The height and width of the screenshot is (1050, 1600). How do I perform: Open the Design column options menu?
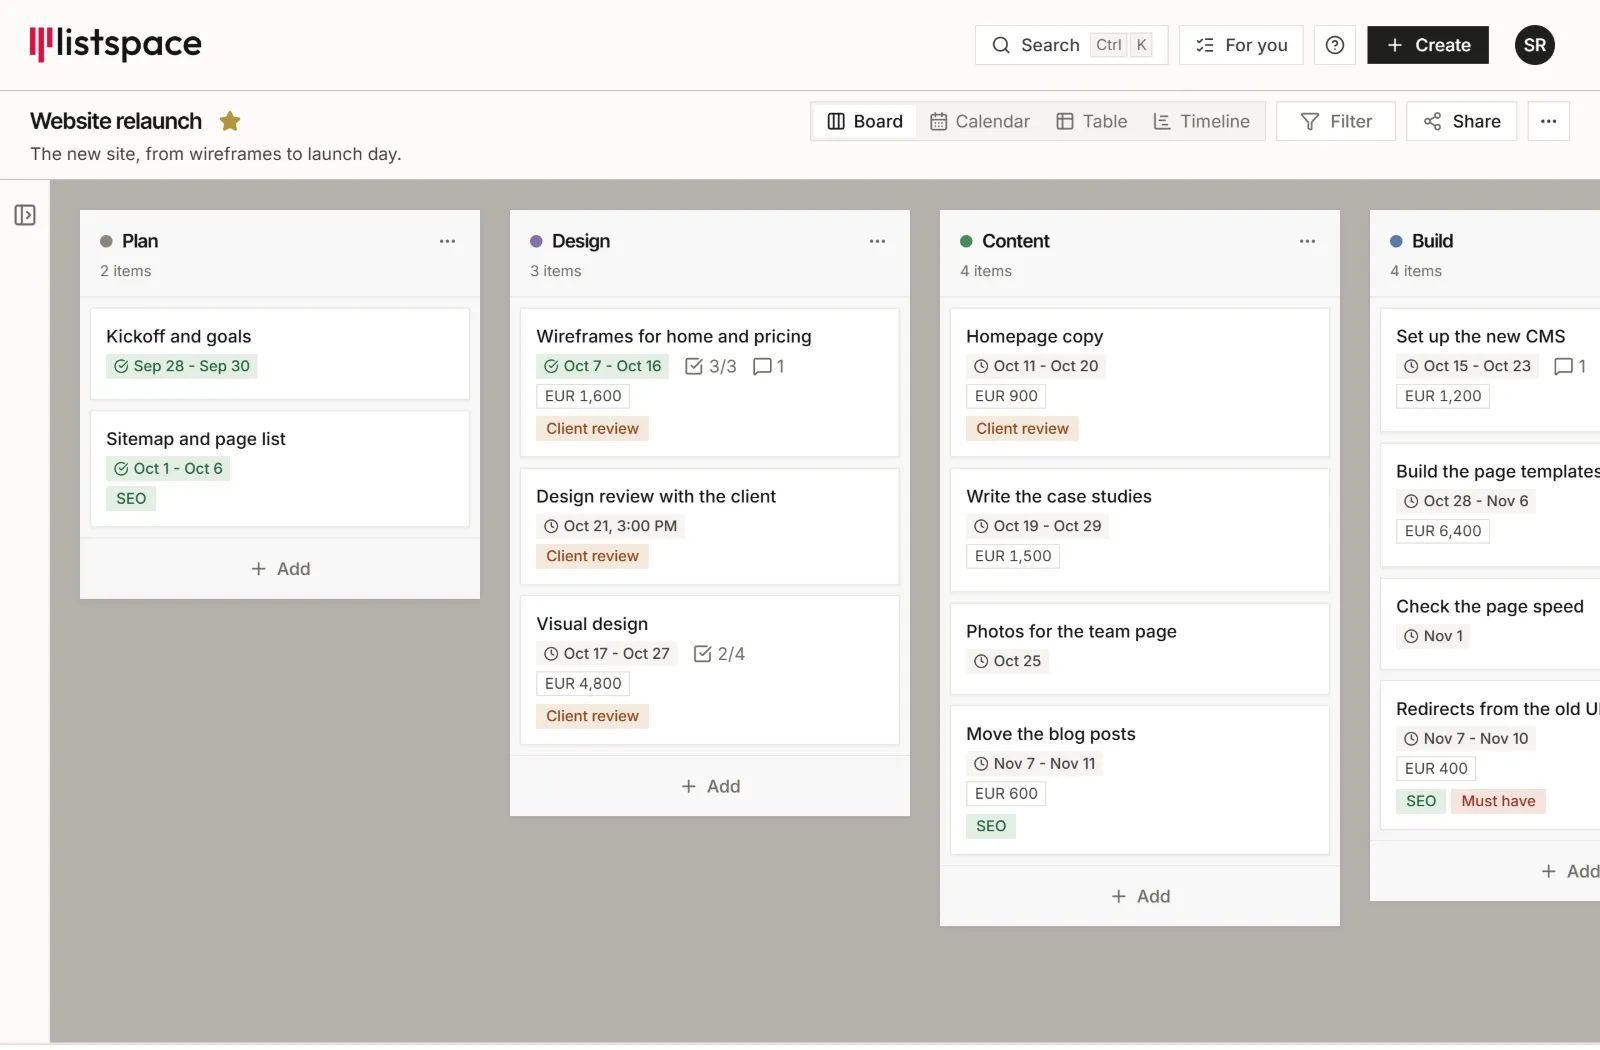(x=877, y=241)
